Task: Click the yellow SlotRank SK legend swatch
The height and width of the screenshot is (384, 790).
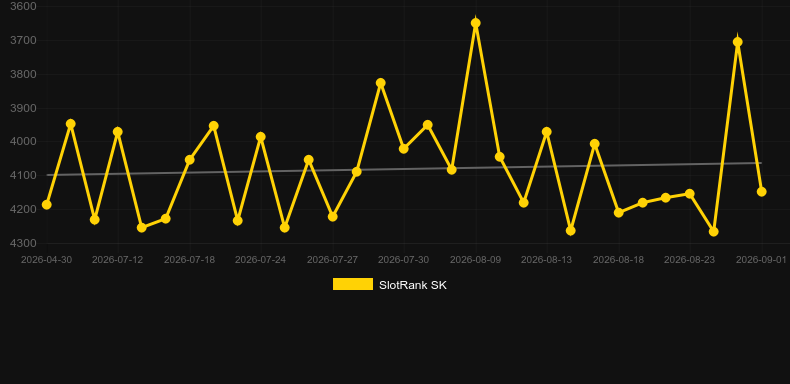Action: click(353, 284)
